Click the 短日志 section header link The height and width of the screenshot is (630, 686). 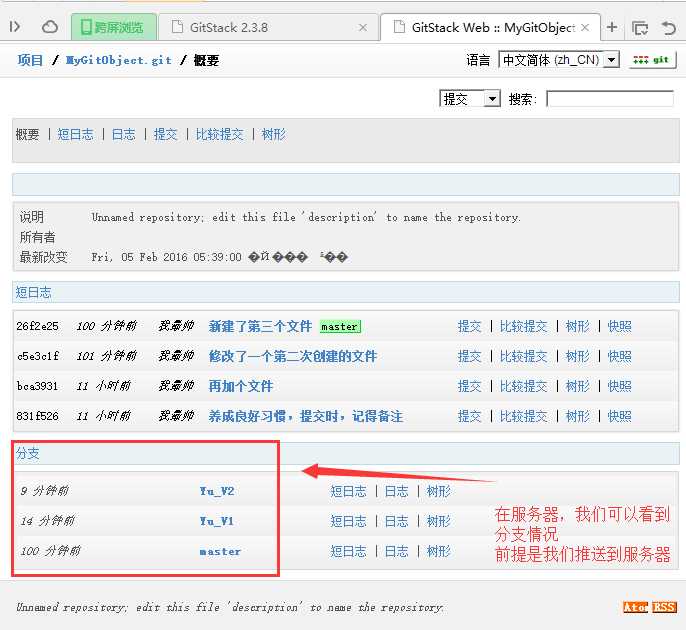33,292
